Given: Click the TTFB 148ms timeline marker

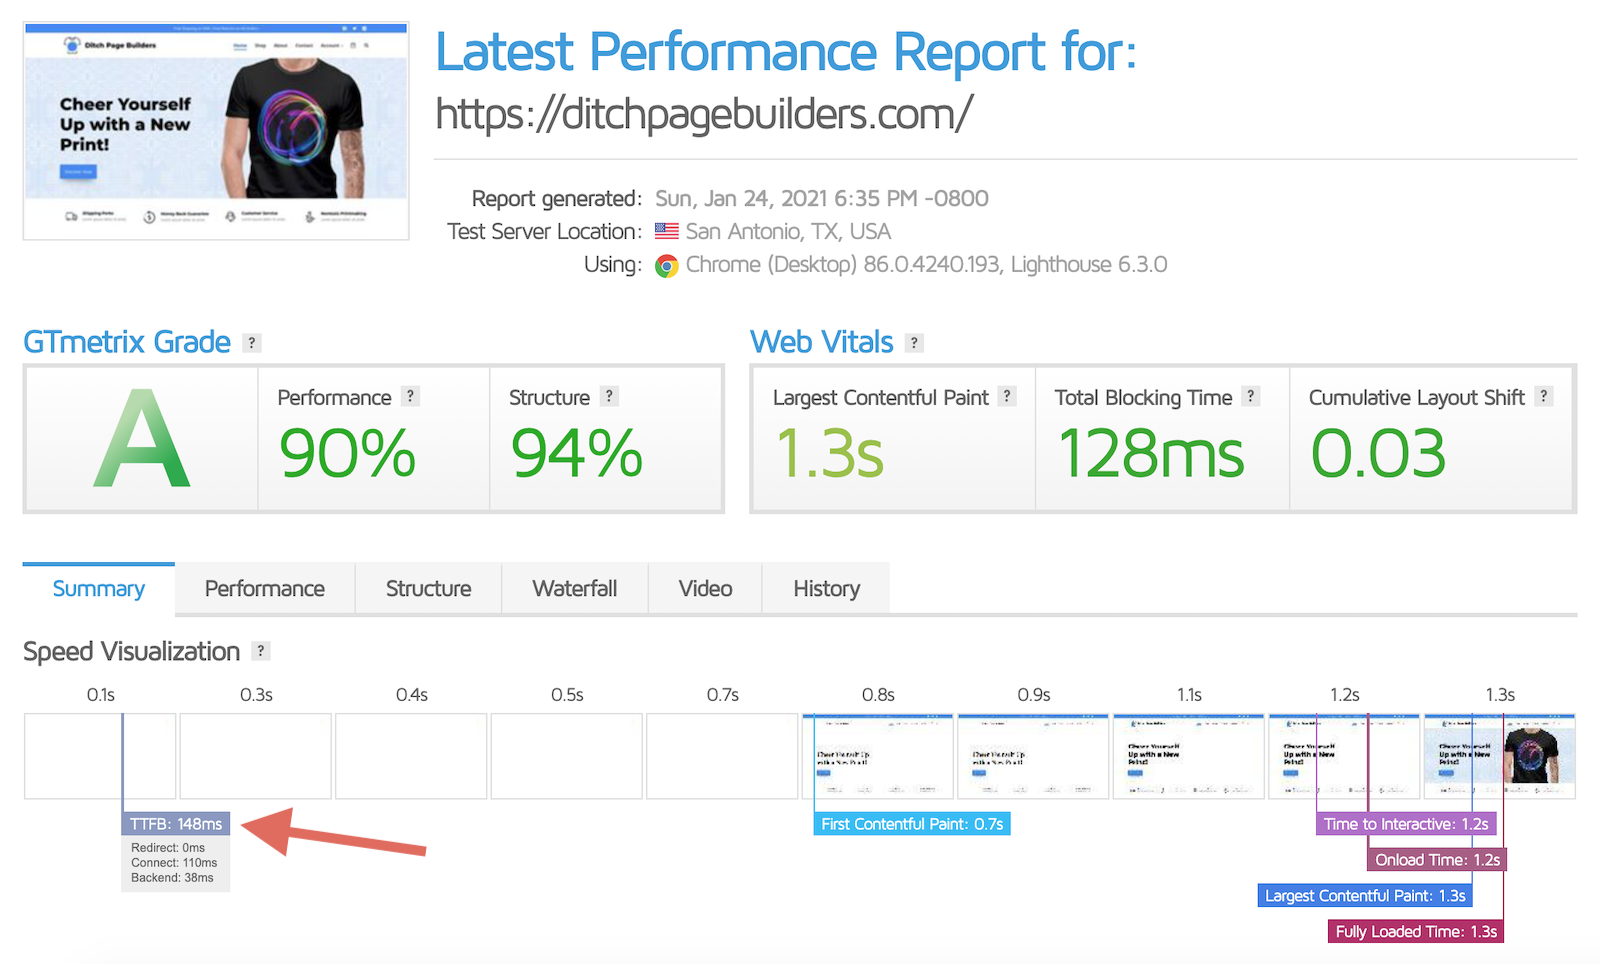Looking at the screenshot, I should (176, 824).
